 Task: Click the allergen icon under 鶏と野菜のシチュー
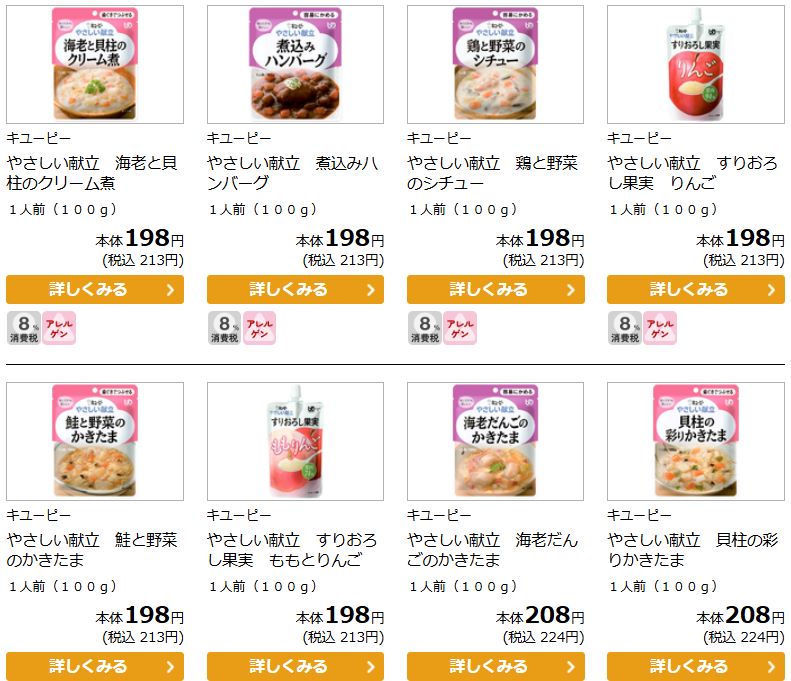point(460,328)
